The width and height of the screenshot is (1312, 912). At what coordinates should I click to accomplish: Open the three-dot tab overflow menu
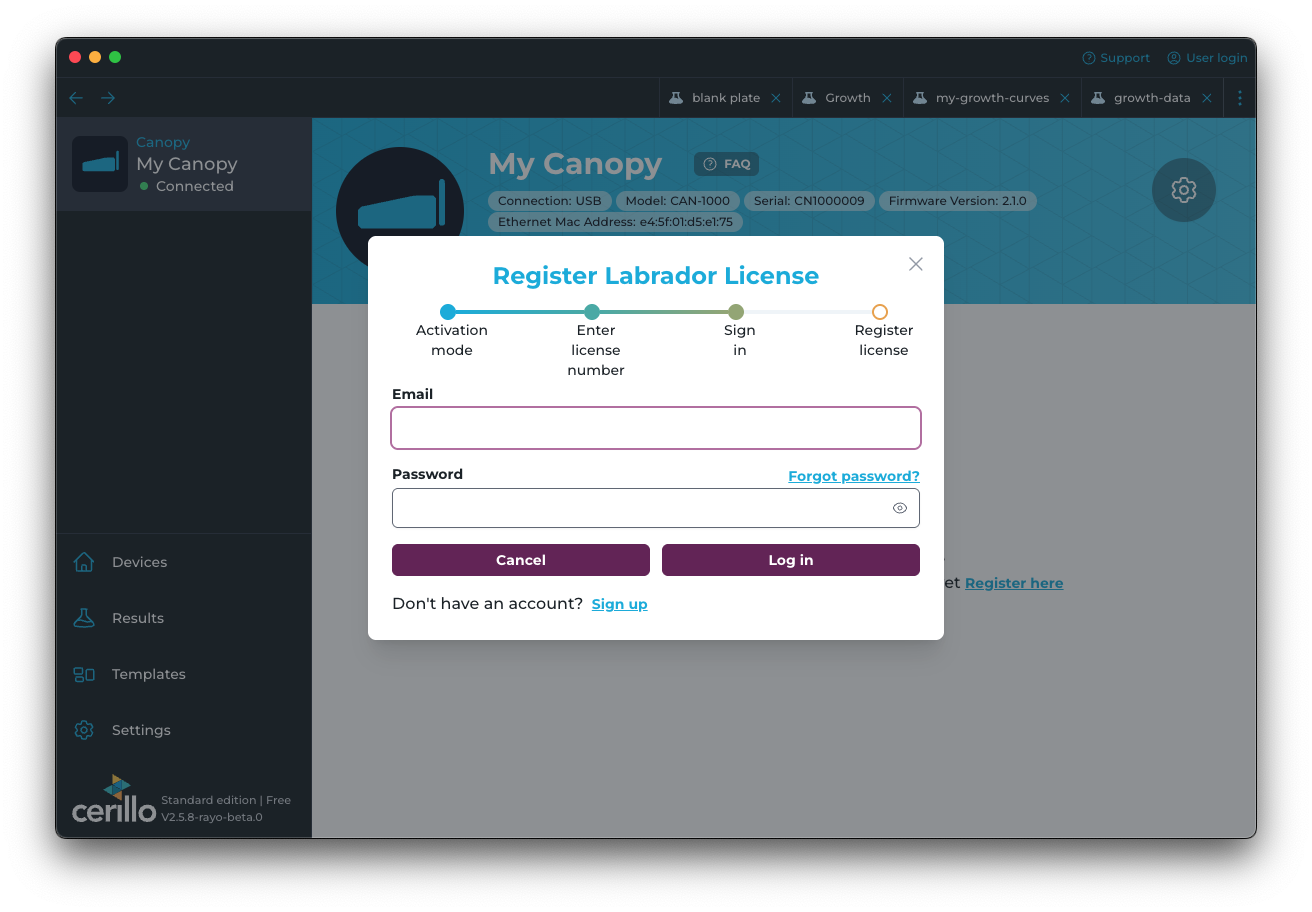coord(1240,98)
